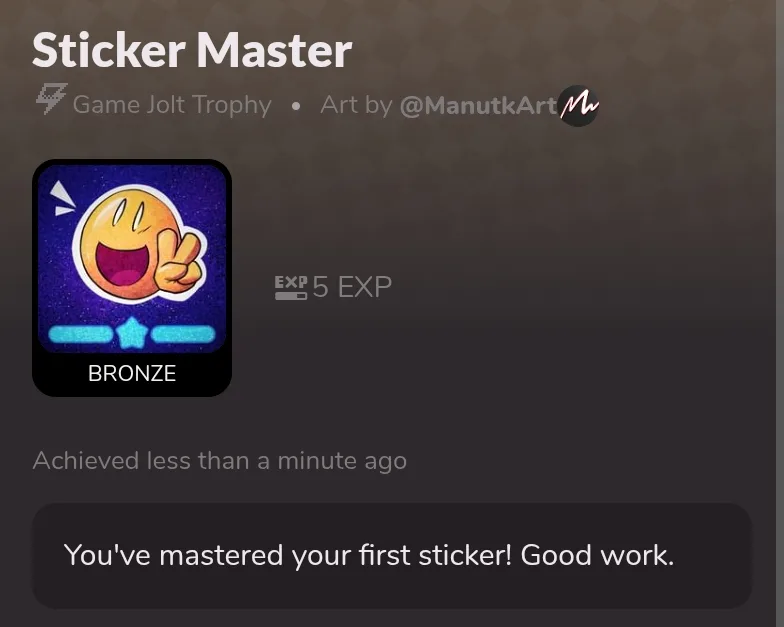Viewport: 784px width, 627px height.
Task: Click the Game Jolt lightning bolt icon
Action: point(52,100)
